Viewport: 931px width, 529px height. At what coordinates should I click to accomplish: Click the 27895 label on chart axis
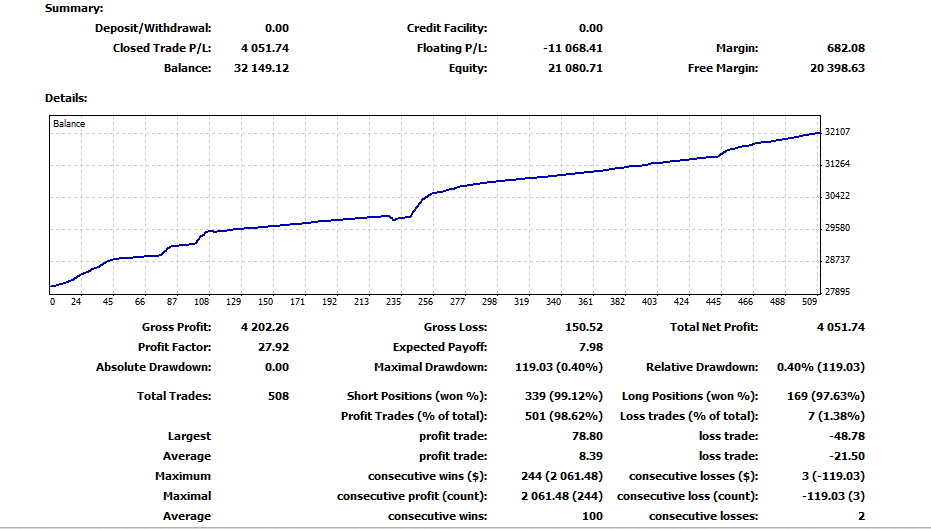pos(838,292)
